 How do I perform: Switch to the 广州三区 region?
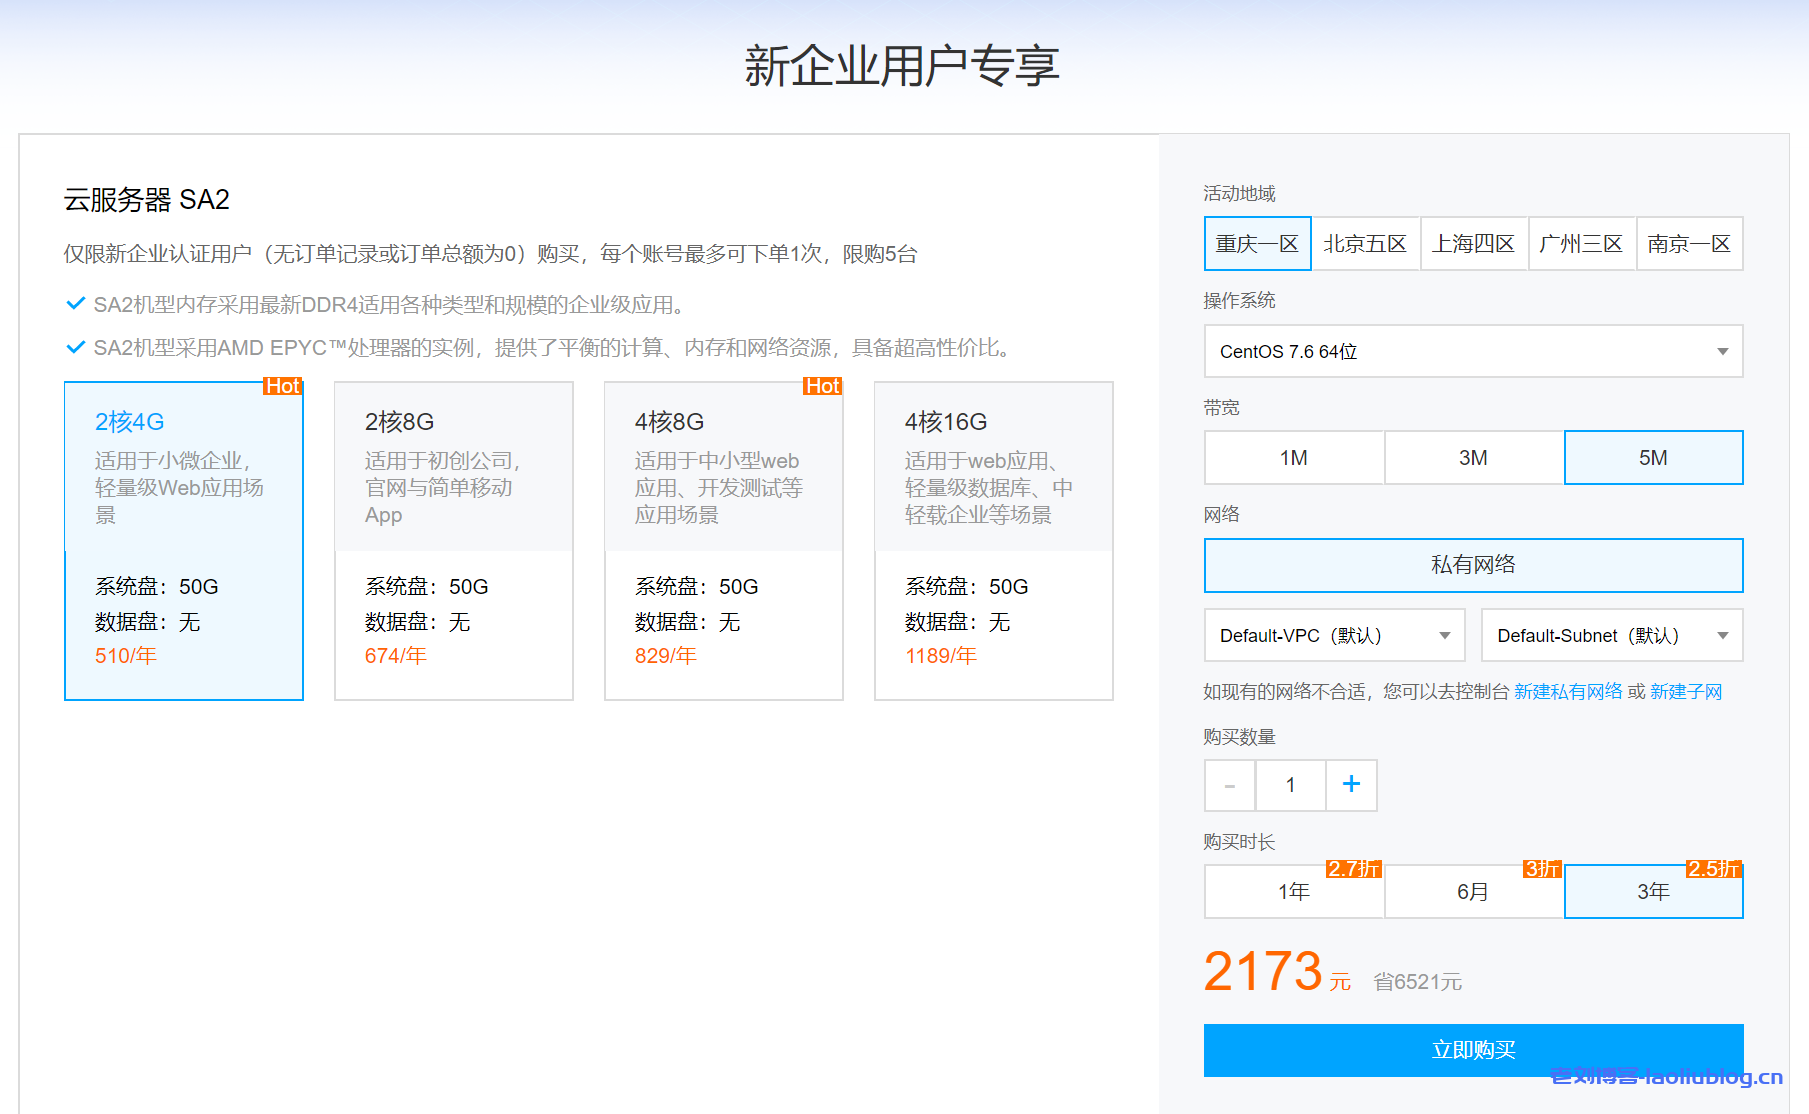point(1581,243)
